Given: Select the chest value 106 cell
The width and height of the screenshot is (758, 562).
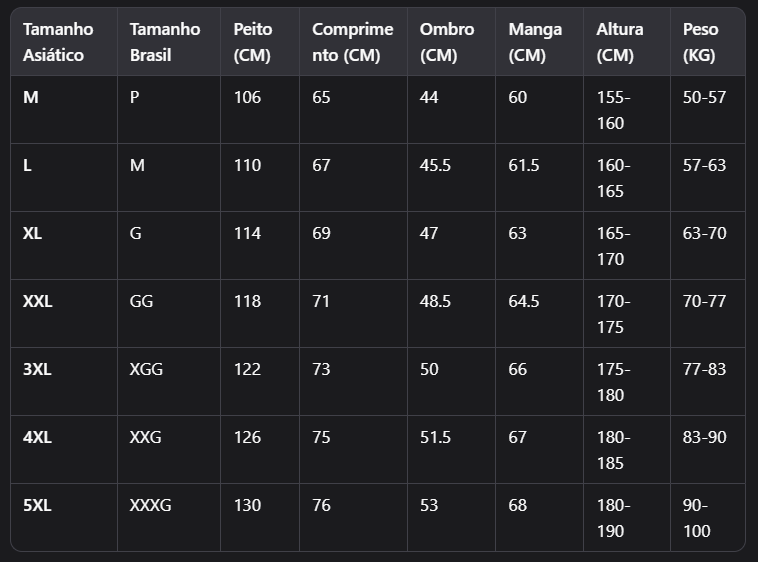Looking at the screenshot, I should (x=247, y=97).
